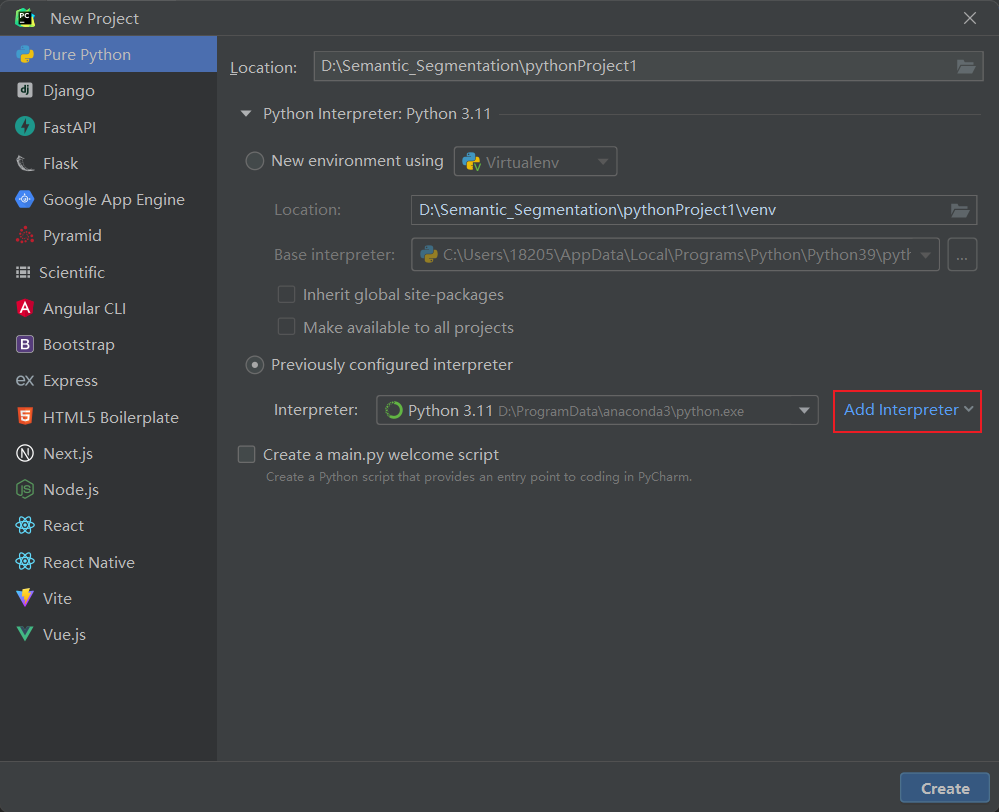Image resolution: width=999 pixels, height=812 pixels.
Task: Click the HTML5 Boilerplate shield icon
Action: 25,417
